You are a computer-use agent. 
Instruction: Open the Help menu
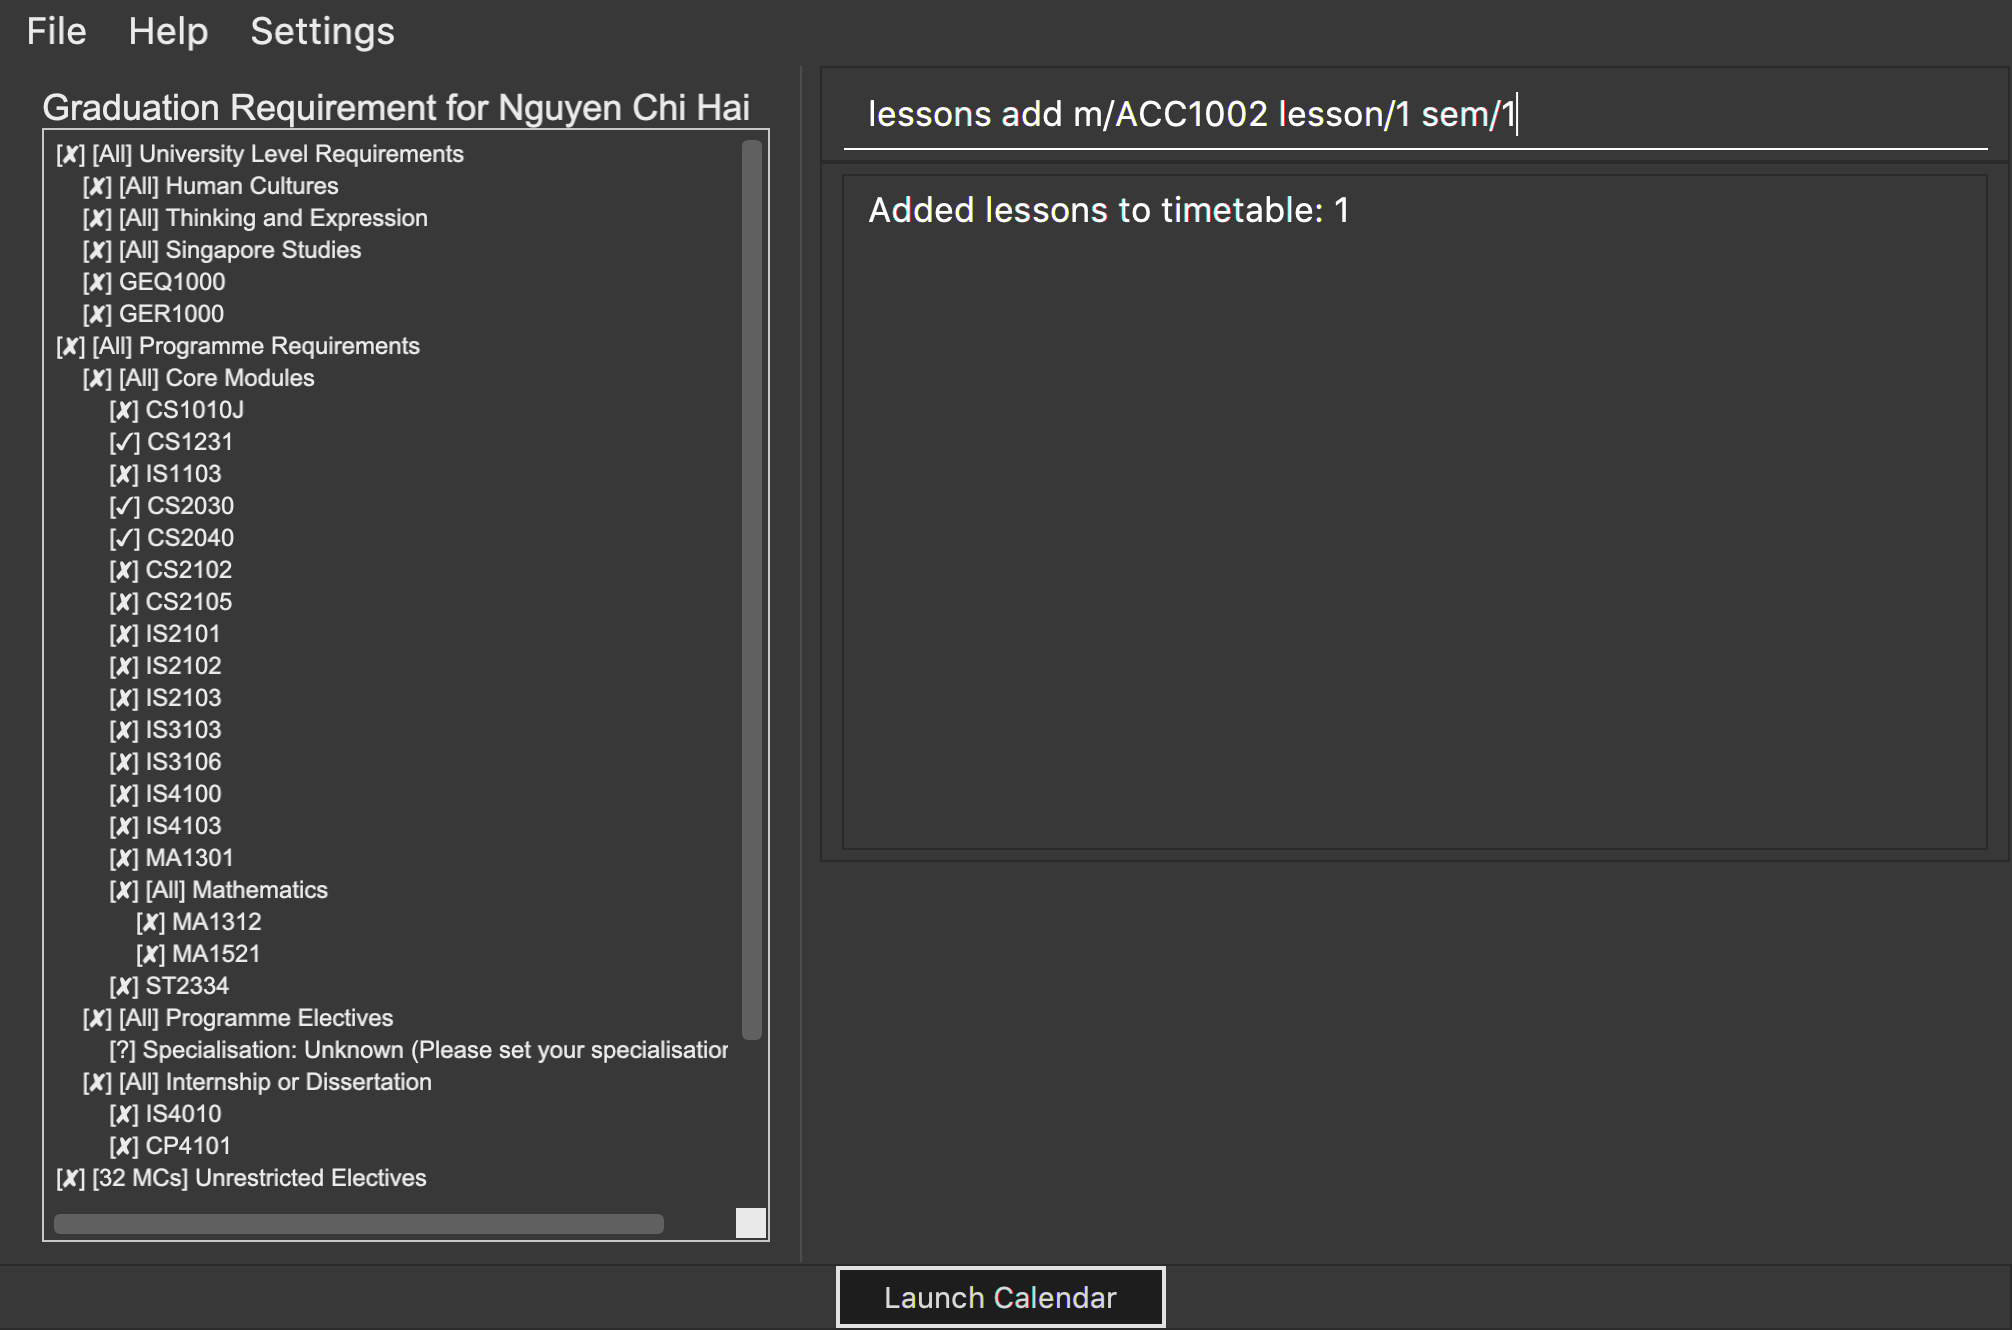[168, 32]
